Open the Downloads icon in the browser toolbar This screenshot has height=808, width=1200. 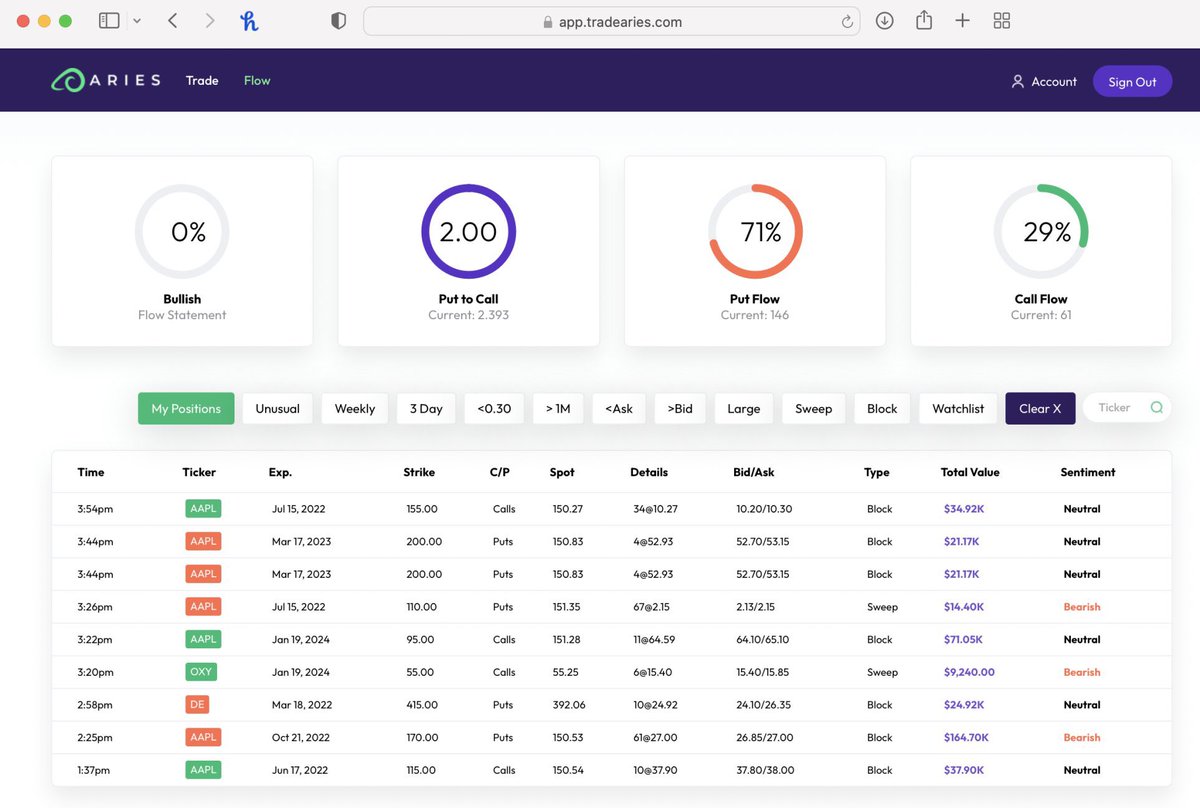tap(884, 19)
